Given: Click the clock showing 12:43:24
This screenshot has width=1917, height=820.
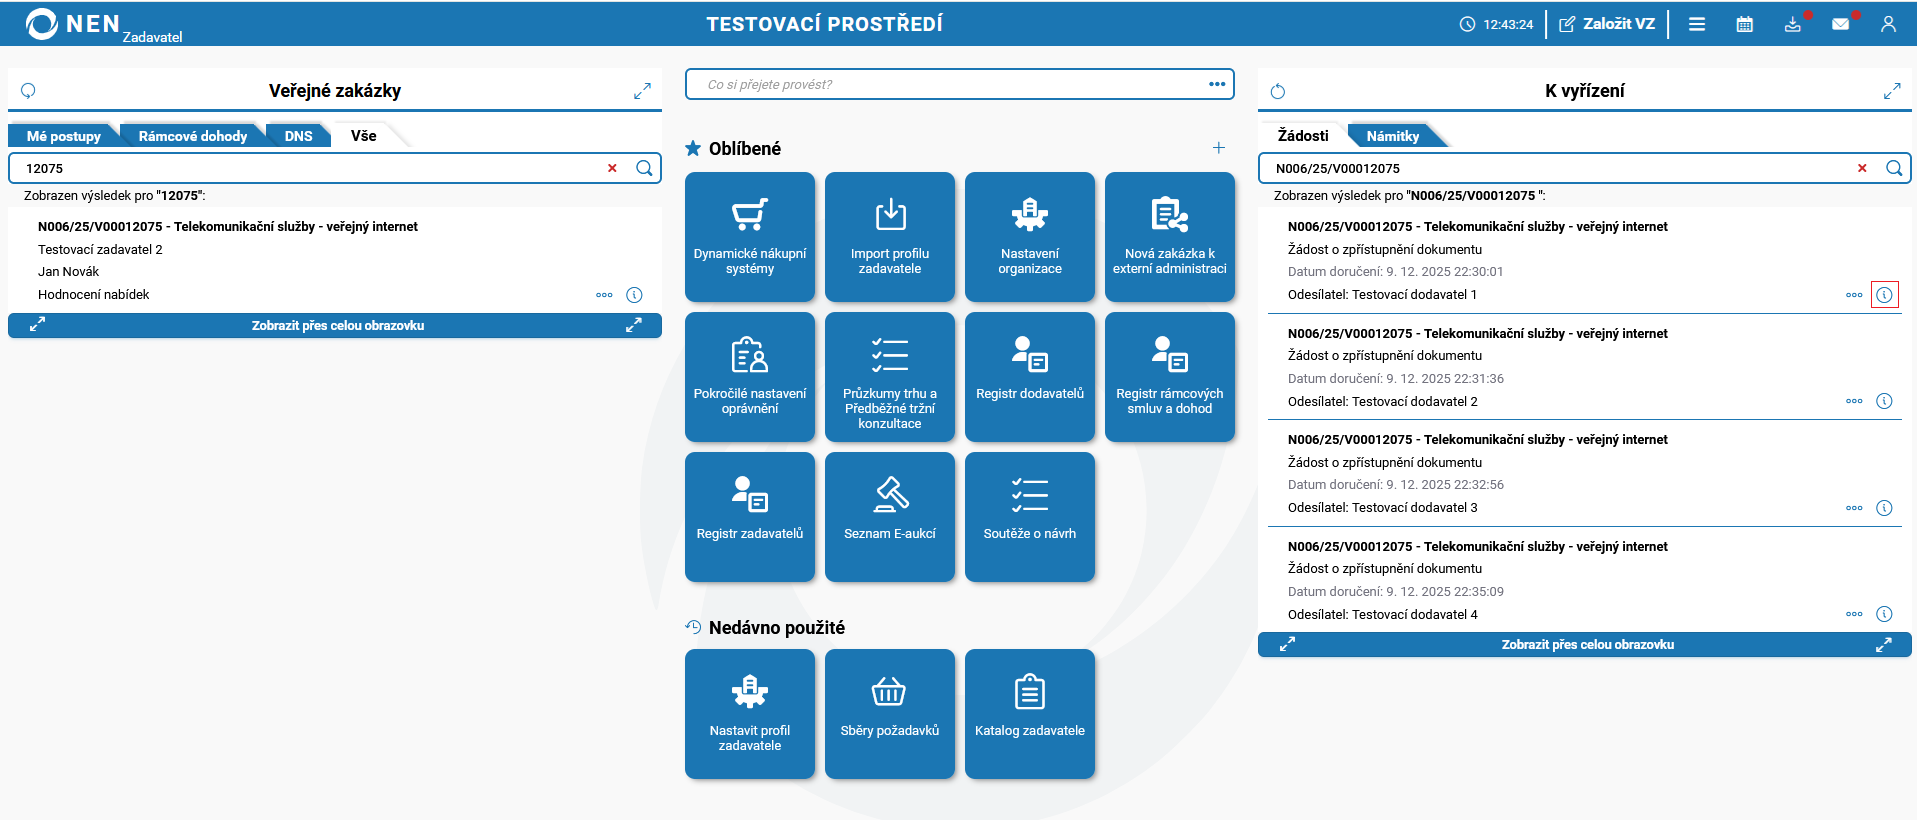Looking at the screenshot, I should point(1496,24).
